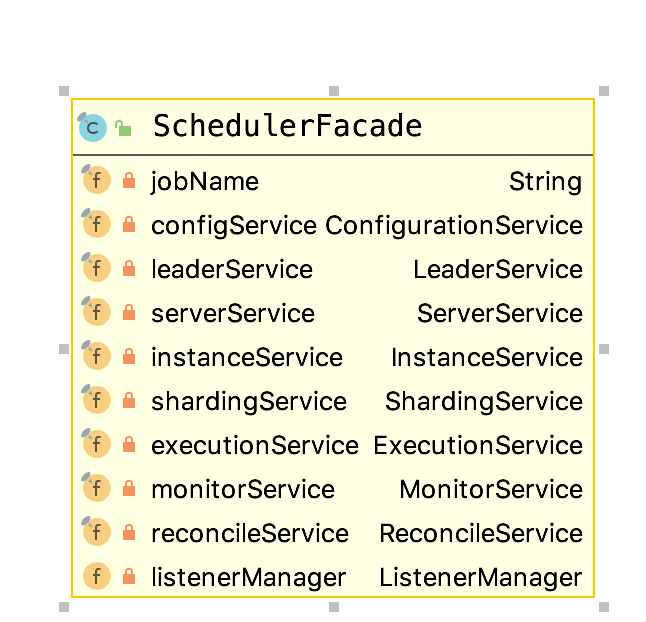This screenshot has width=646, height=622.
Task: Select the SchedulerFacade class title
Action: pos(287,127)
